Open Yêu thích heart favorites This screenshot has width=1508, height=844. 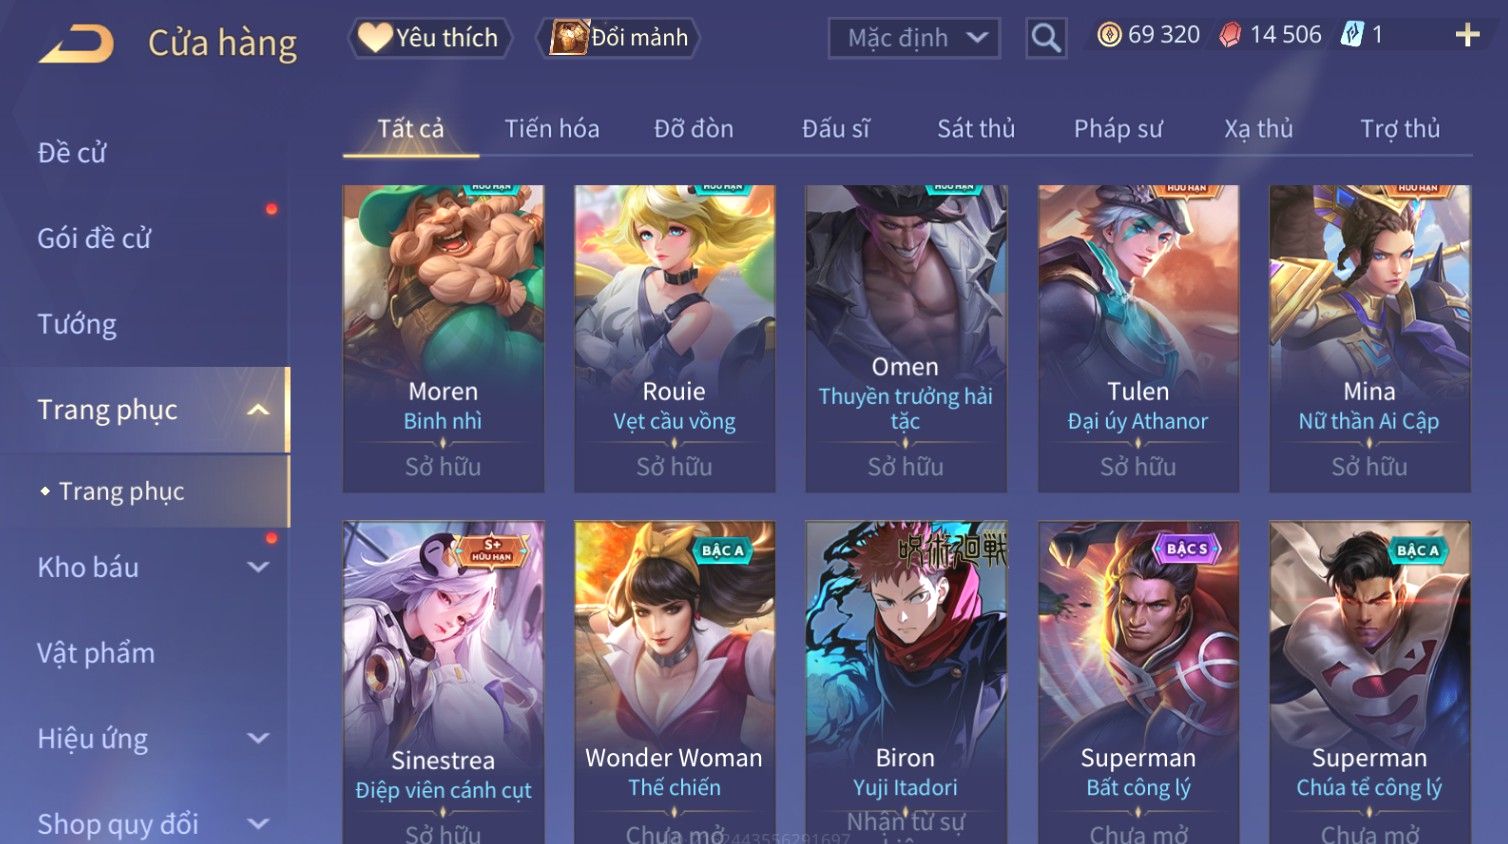[429, 38]
